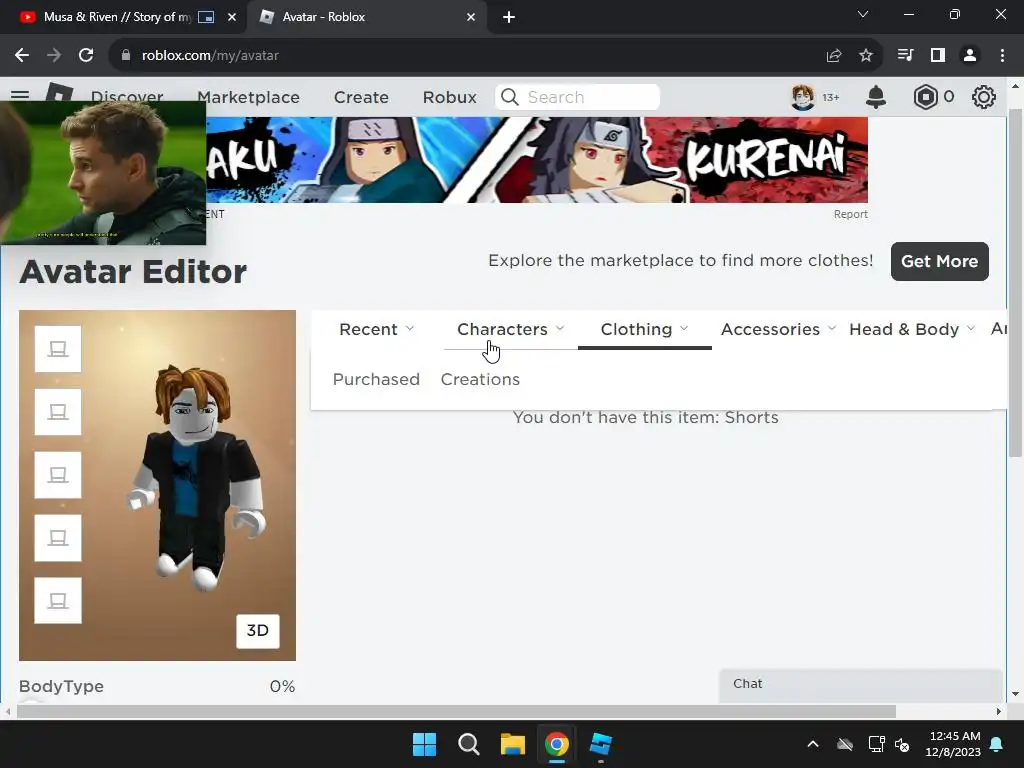The width and height of the screenshot is (1024, 768).
Task: Report the banner advertisement
Action: [850, 214]
